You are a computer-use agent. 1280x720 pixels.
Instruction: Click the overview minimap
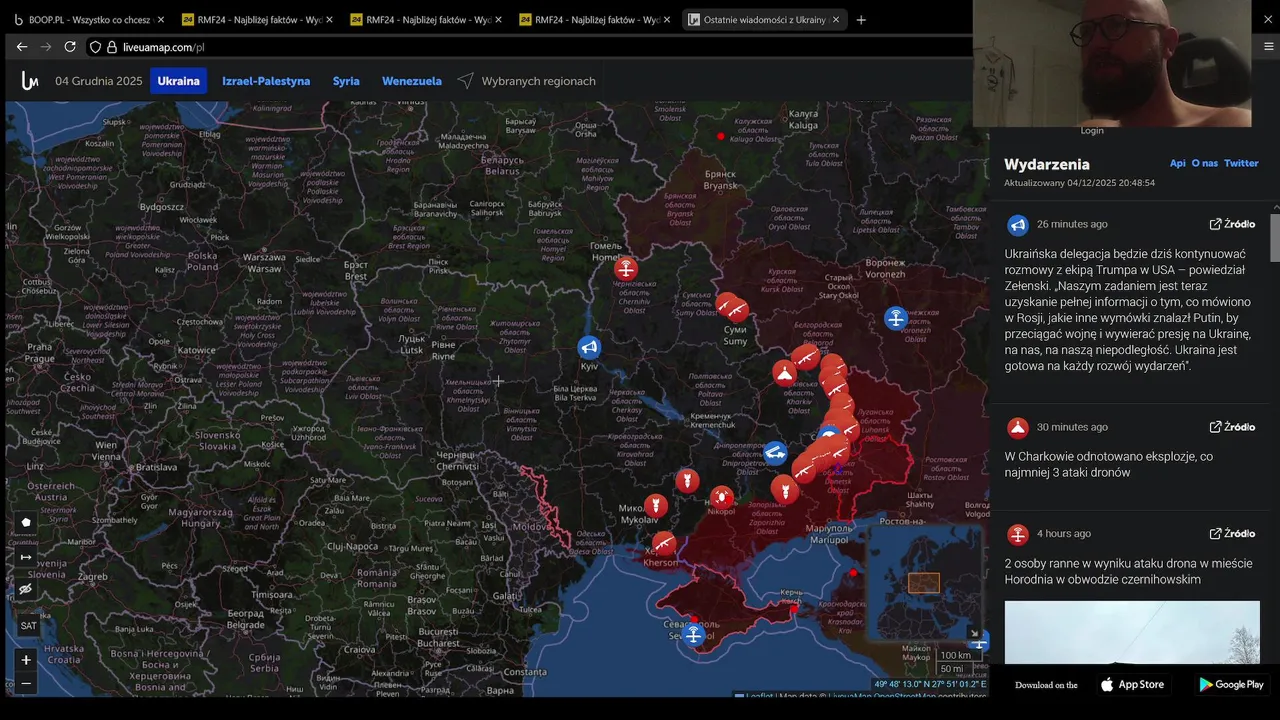[924, 582]
